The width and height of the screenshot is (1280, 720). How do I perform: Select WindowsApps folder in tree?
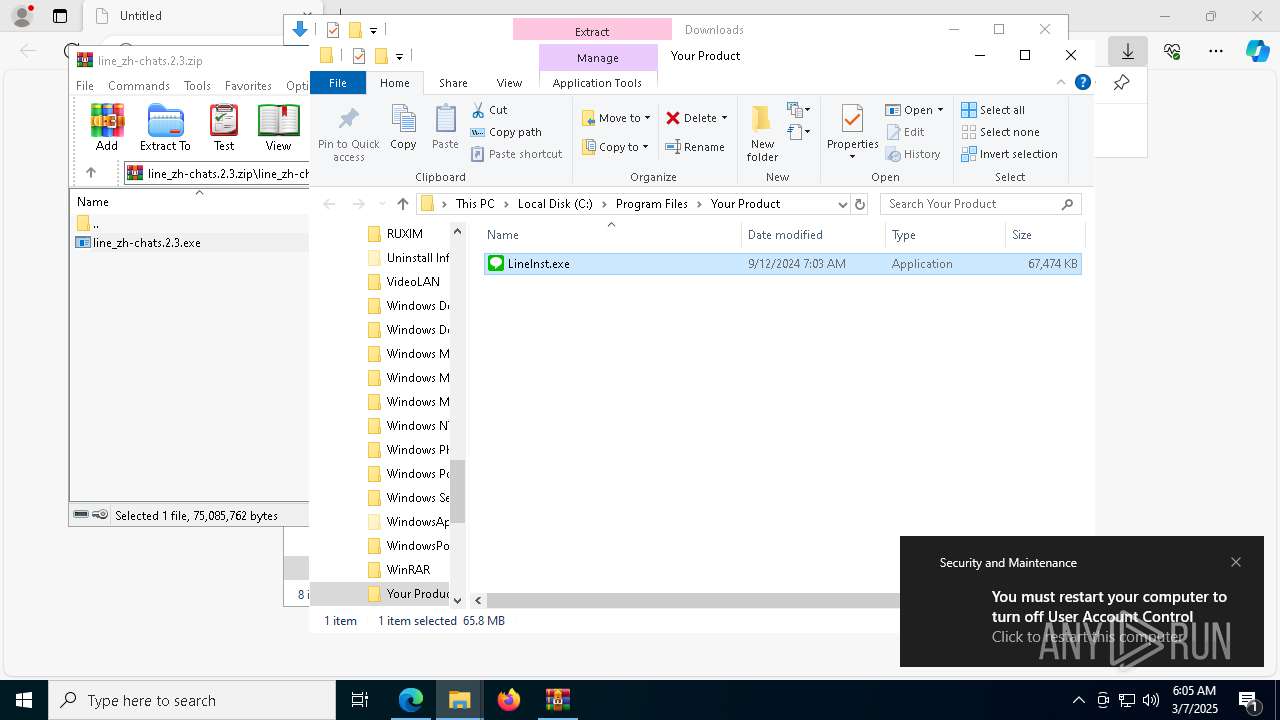(417, 522)
